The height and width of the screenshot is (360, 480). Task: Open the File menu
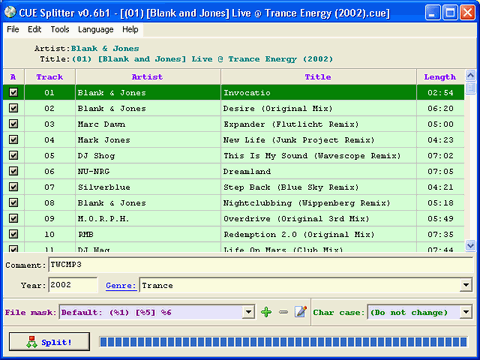click(x=13, y=29)
